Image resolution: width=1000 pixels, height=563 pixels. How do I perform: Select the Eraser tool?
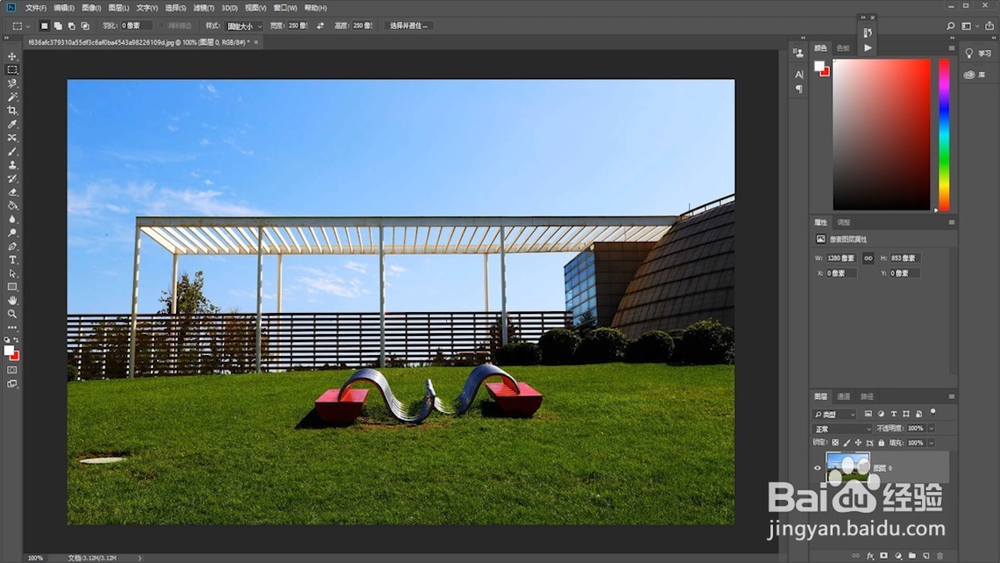[12, 192]
